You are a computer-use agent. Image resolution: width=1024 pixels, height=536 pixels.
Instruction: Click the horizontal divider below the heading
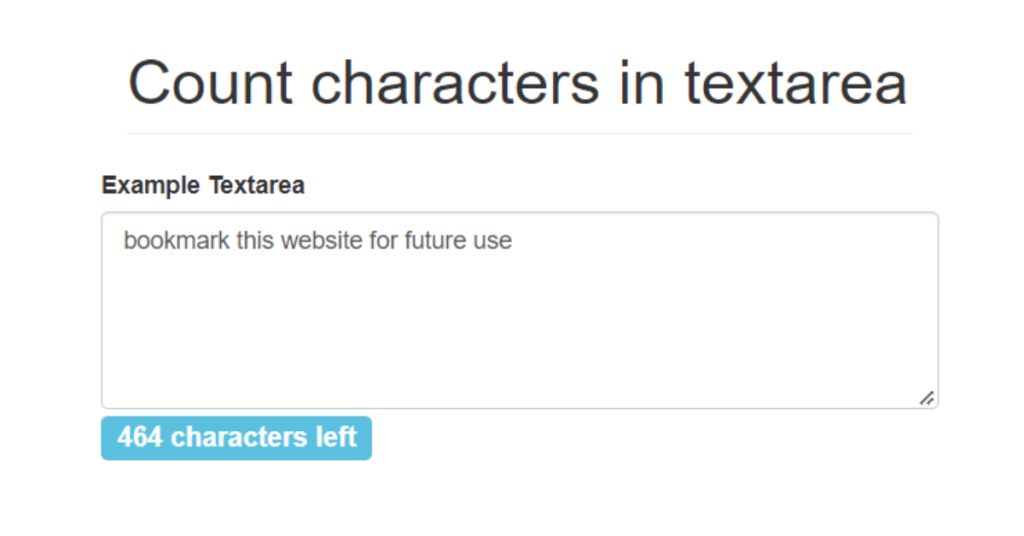coord(520,133)
